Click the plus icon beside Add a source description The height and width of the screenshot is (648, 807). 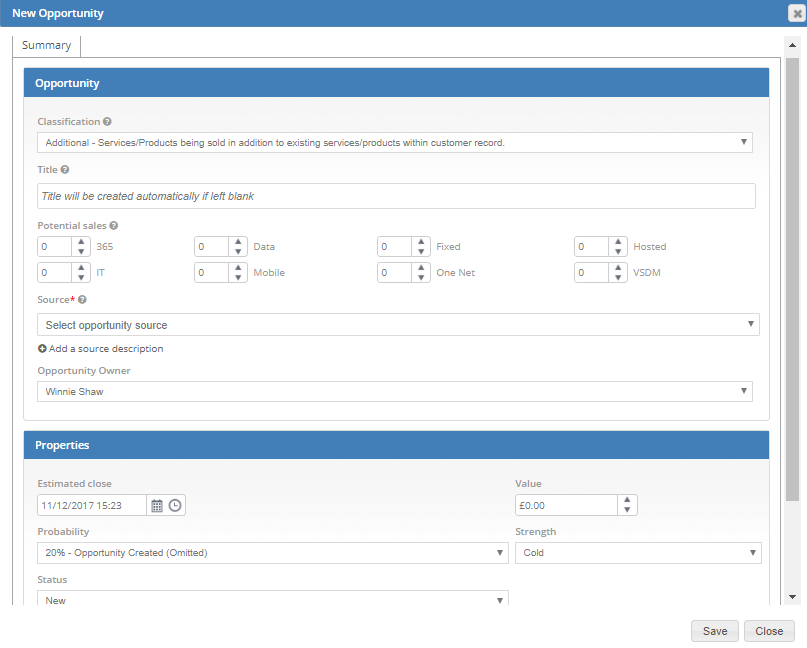(42, 348)
